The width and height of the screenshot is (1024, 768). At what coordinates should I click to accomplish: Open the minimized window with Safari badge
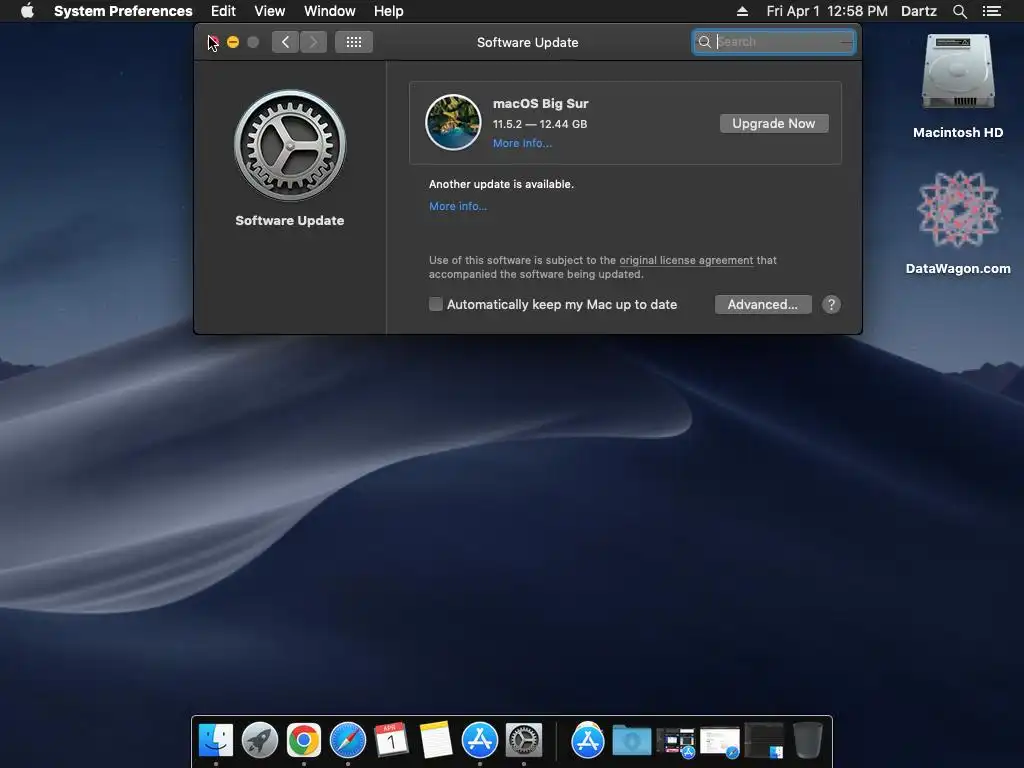coord(720,742)
